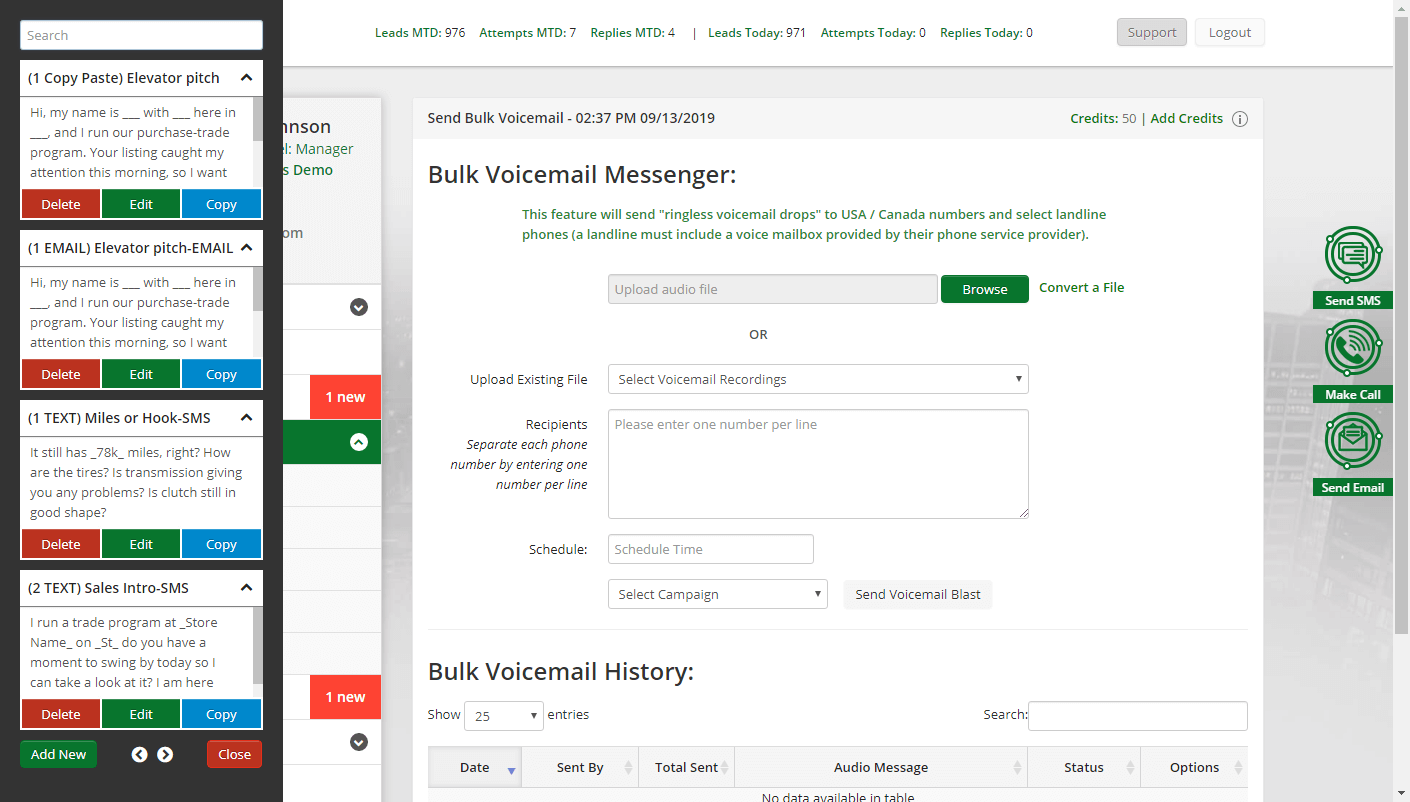The height and width of the screenshot is (802, 1410).
Task: Click the Add Credits link
Action: pos(1187,118)
